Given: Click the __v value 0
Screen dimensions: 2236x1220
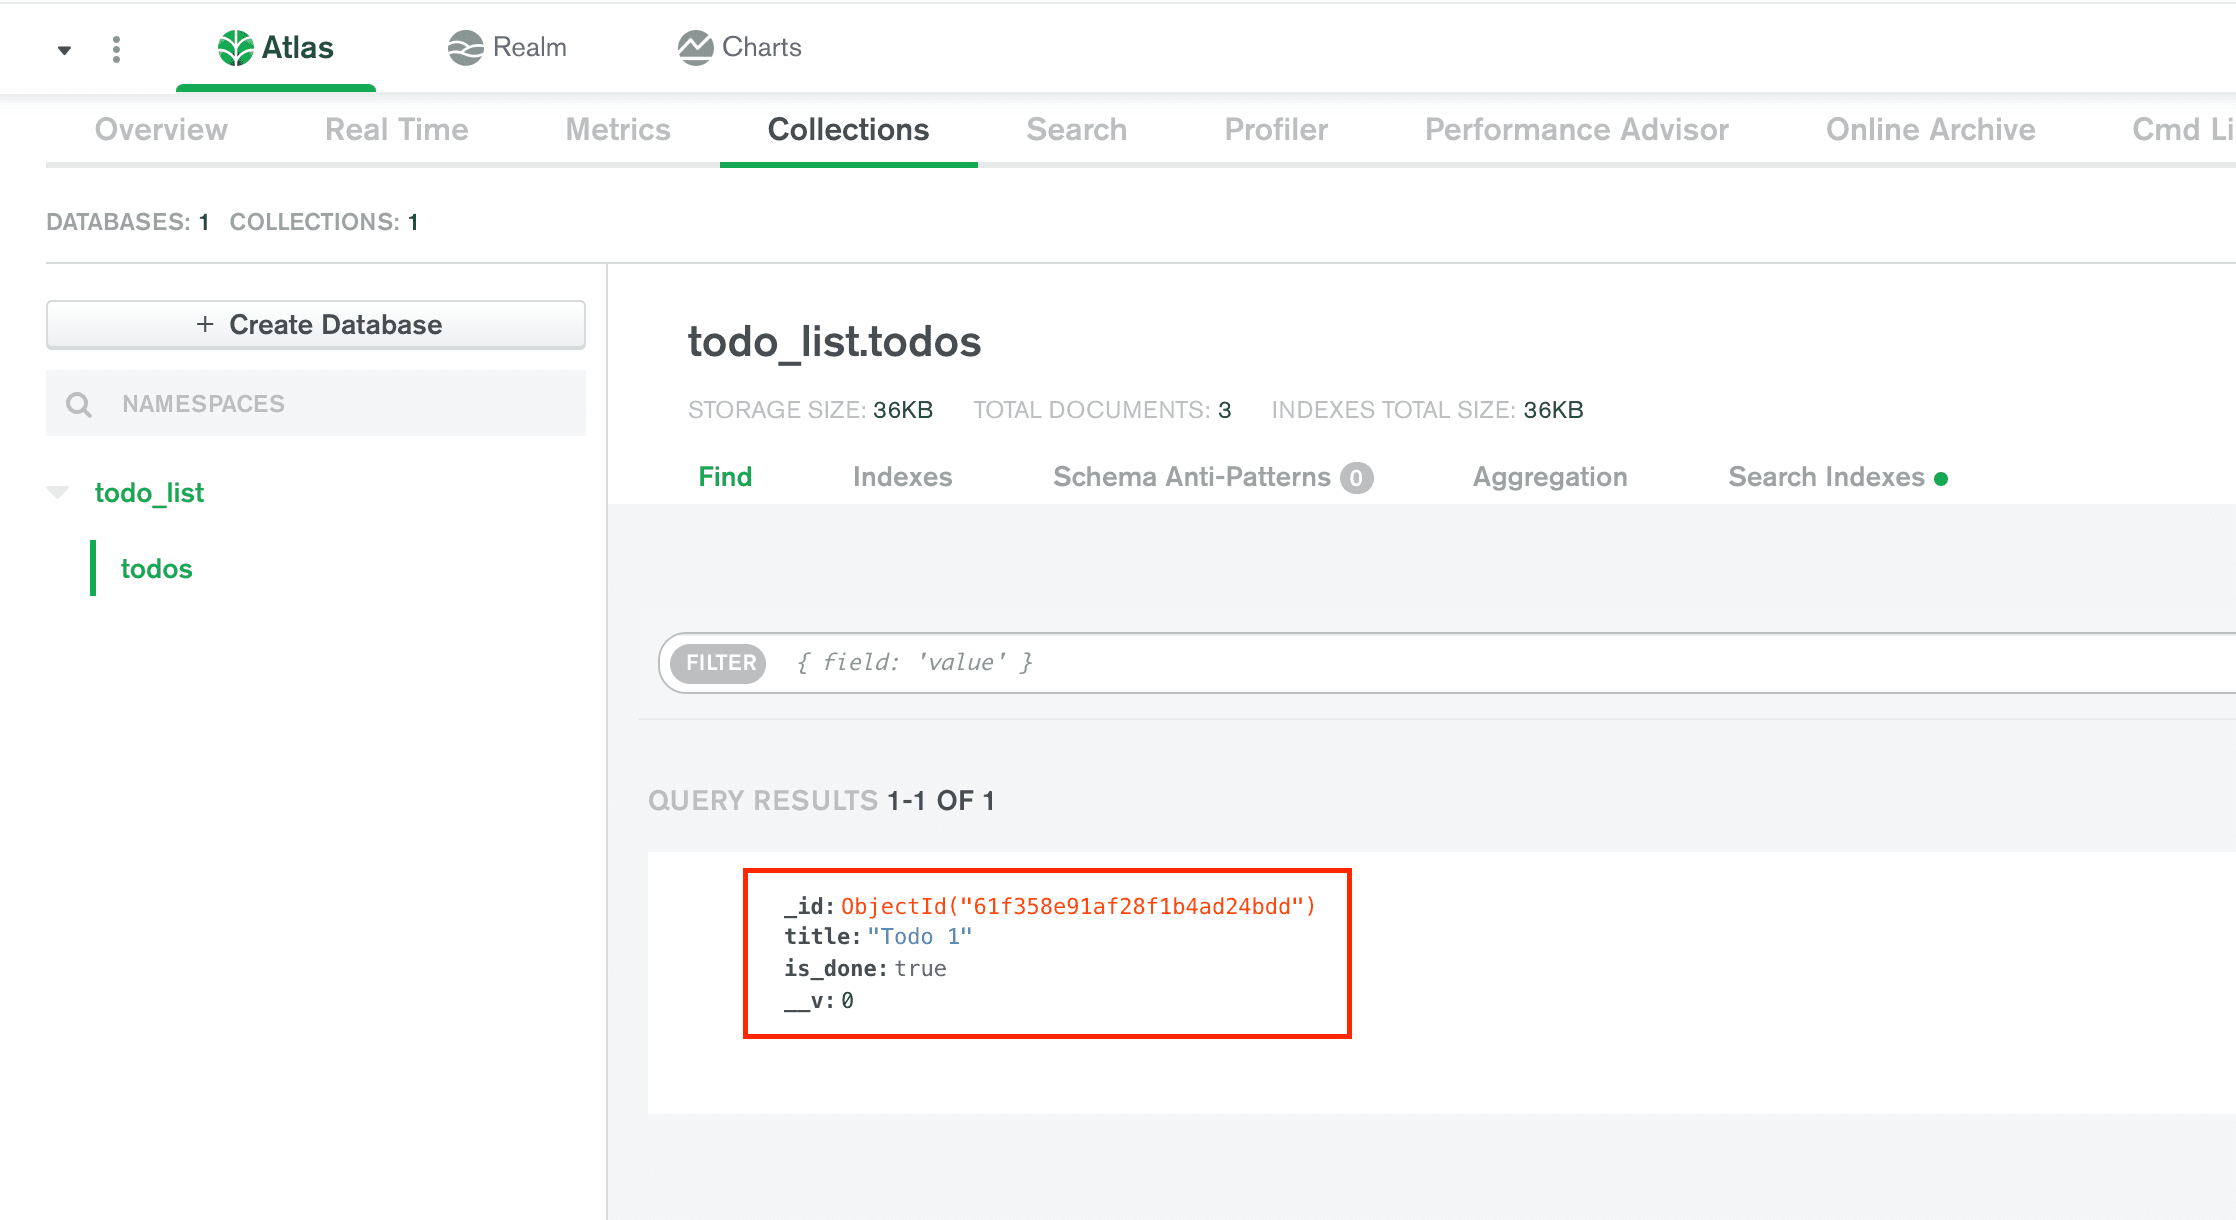Looking at the screenshot, I should click(x=847, y=1000).
